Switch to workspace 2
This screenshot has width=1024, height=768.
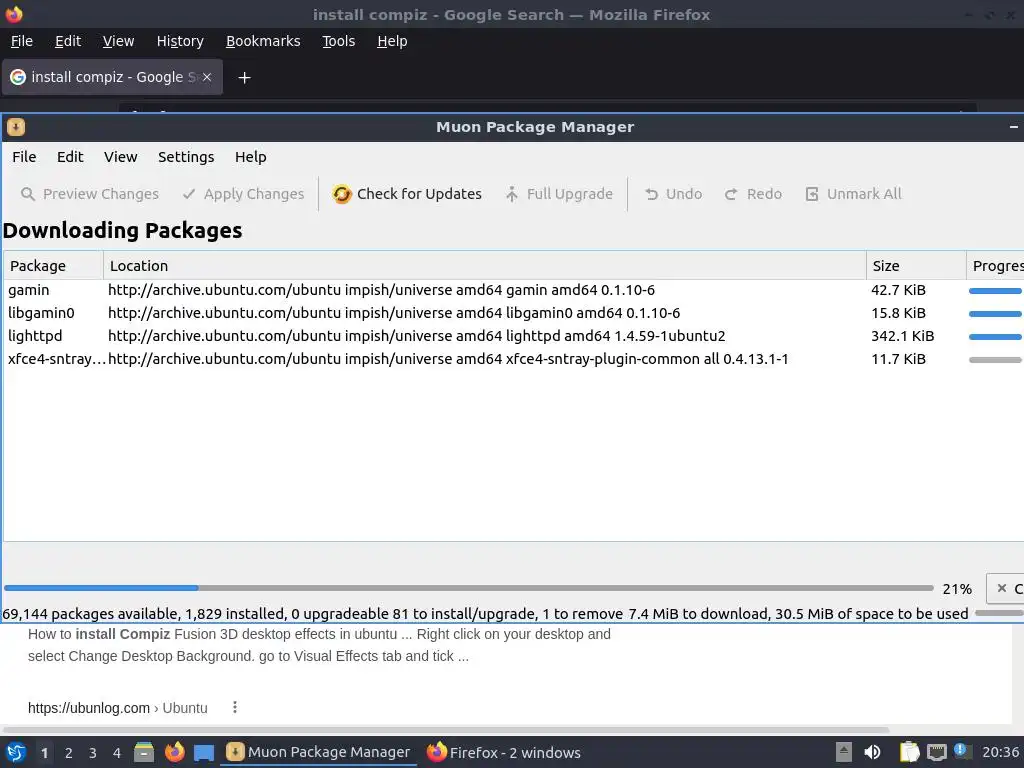coord(69,753)
